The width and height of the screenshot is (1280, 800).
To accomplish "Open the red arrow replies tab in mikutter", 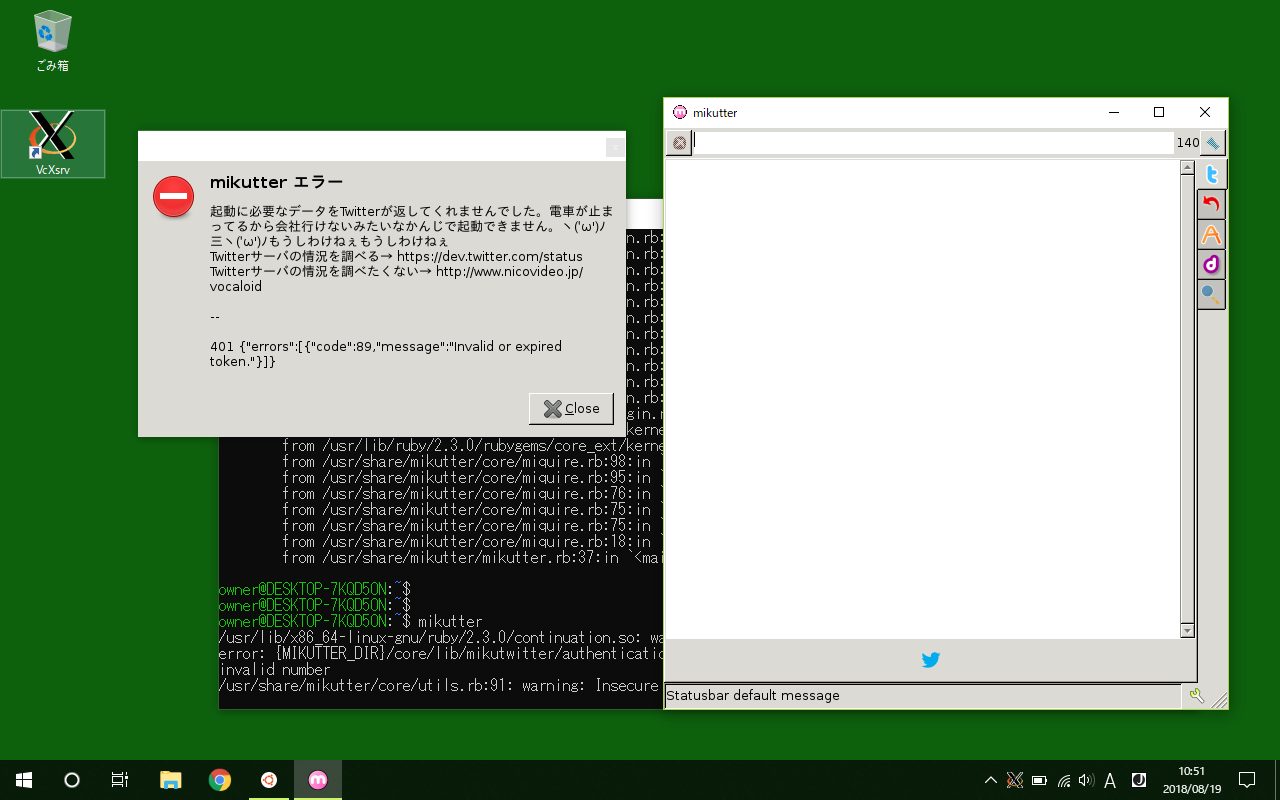I will coord(1211,205).
